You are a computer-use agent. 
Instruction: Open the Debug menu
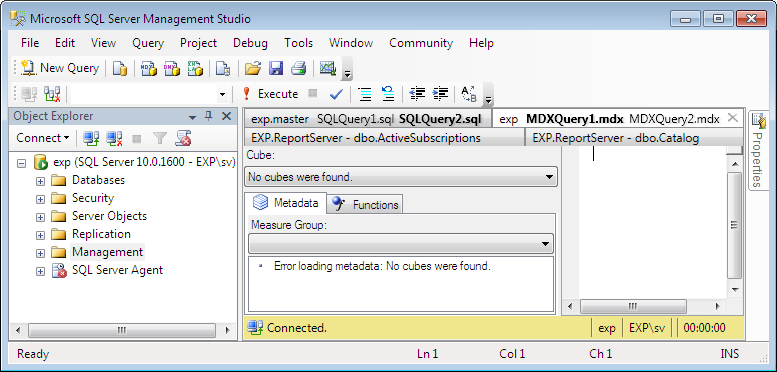[x=251, y=43]
